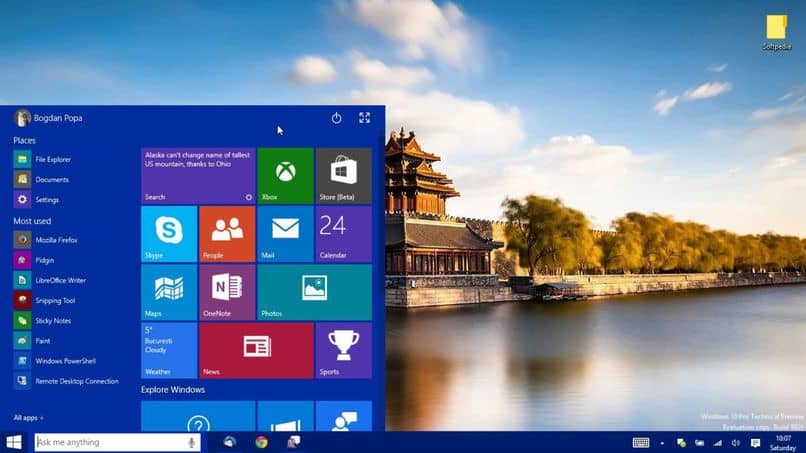Open network signal icon in tray
806x453 pixels.
pyautogui.click(x=718, y=443)
